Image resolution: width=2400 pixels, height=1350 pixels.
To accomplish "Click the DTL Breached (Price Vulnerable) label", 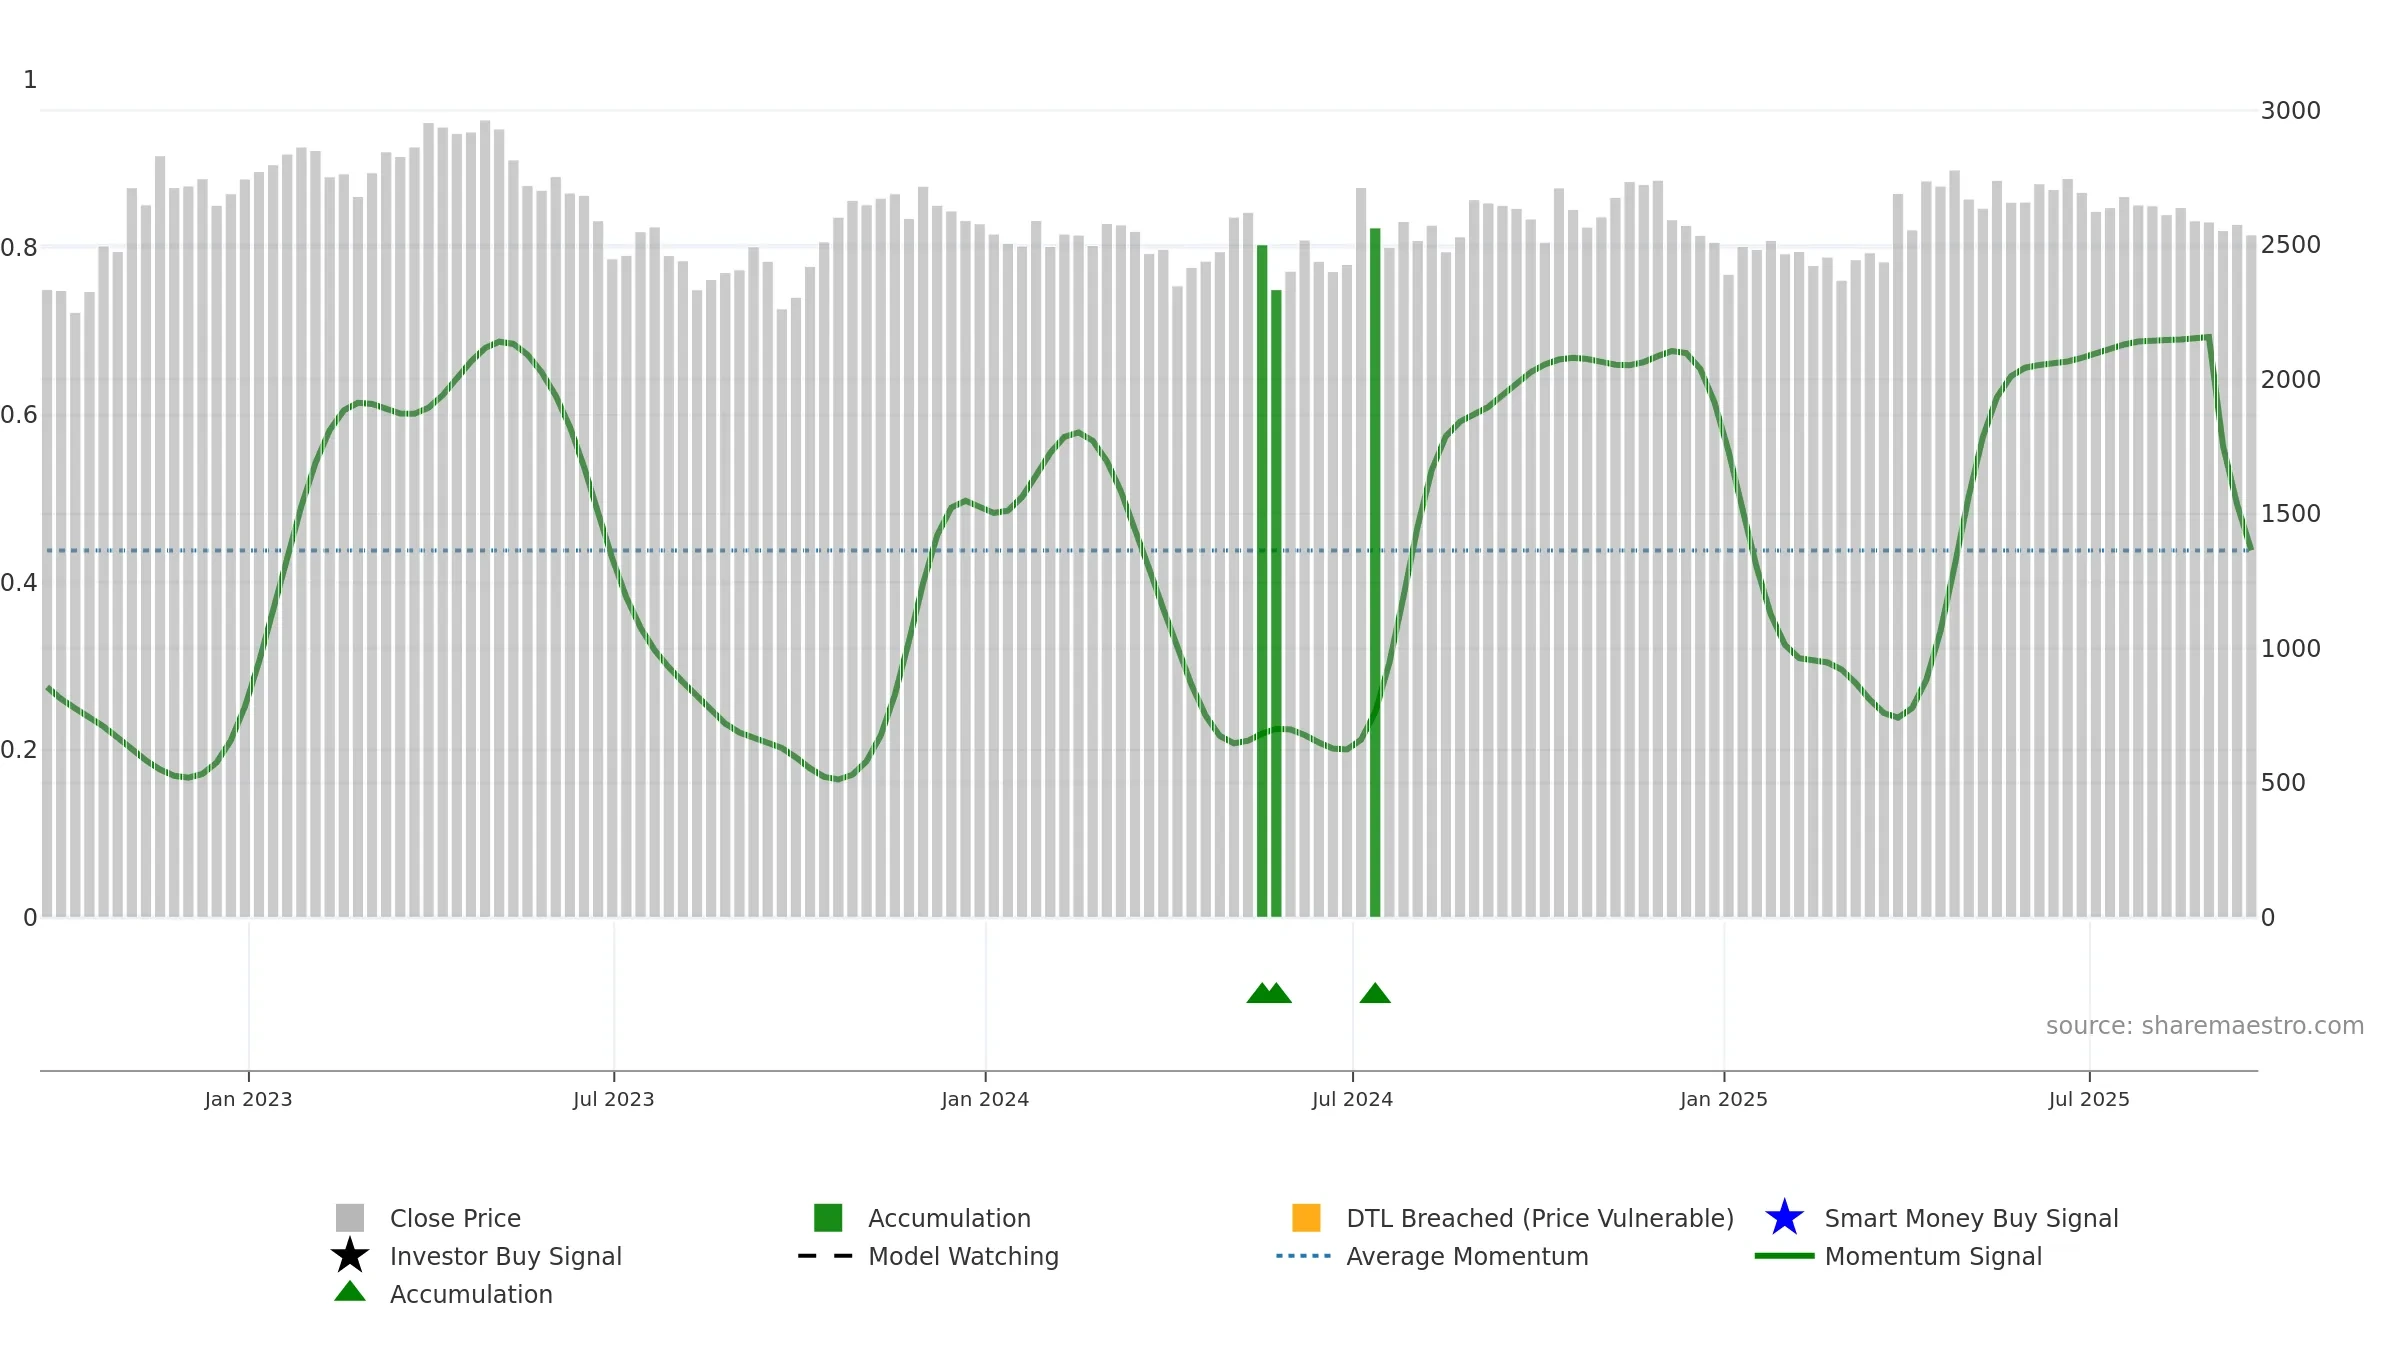I will 1540,1218.
